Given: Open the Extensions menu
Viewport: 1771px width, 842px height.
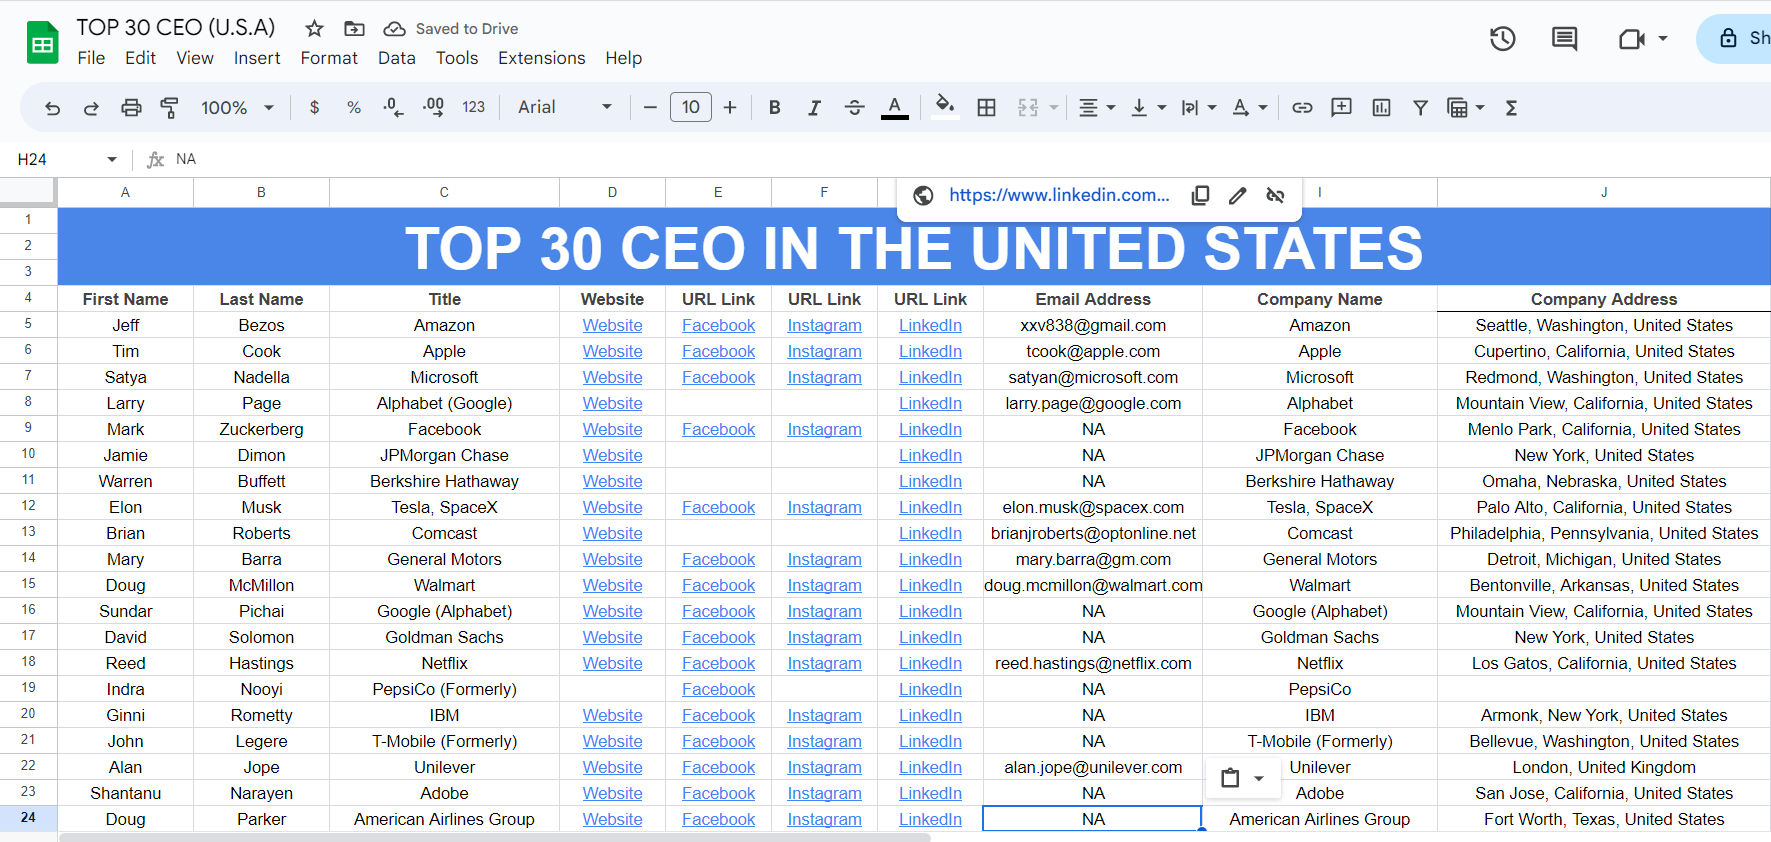Looking at the screenshot, I should pos(542,58).
